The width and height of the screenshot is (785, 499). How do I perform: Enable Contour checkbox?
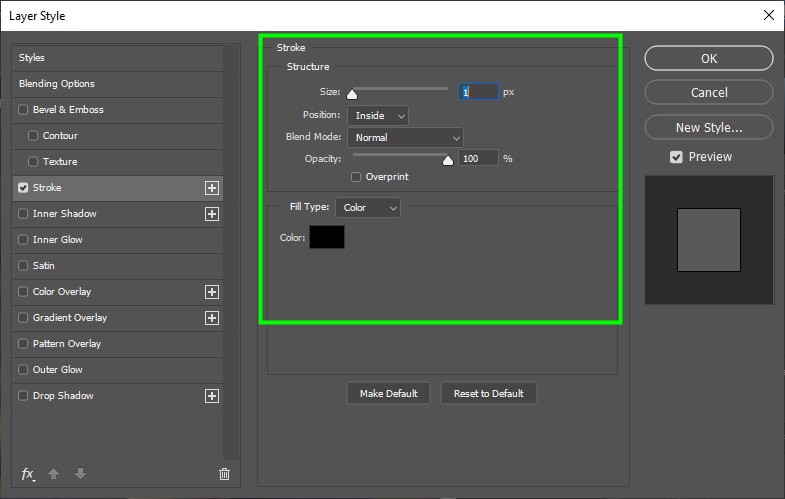(33, 135)
